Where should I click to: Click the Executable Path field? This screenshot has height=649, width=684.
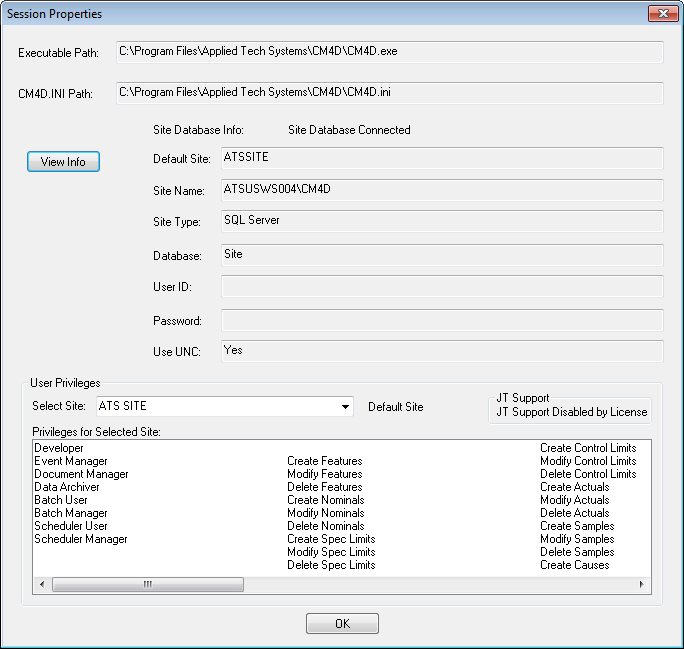390,52
